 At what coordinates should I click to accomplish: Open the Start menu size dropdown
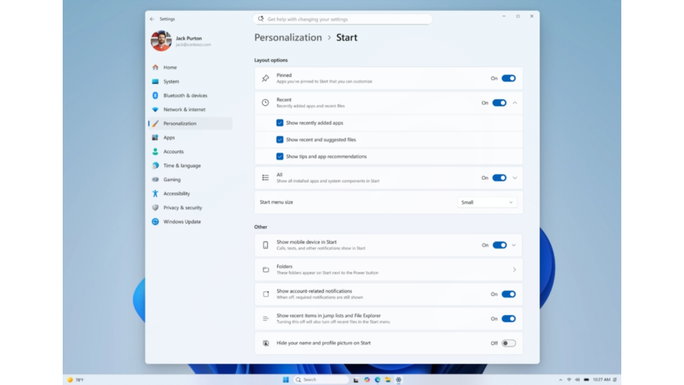click(x=486, y=202)
